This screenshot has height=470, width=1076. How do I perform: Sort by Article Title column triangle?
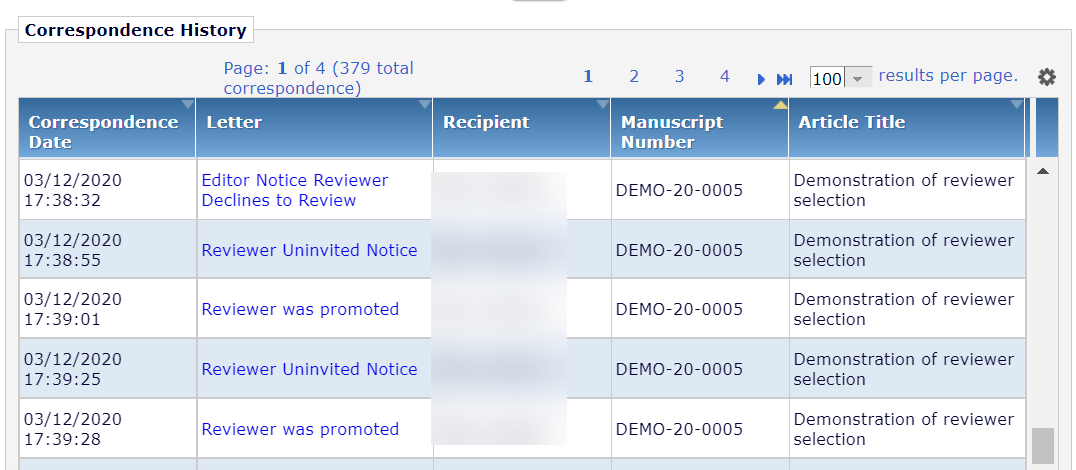1017,104
